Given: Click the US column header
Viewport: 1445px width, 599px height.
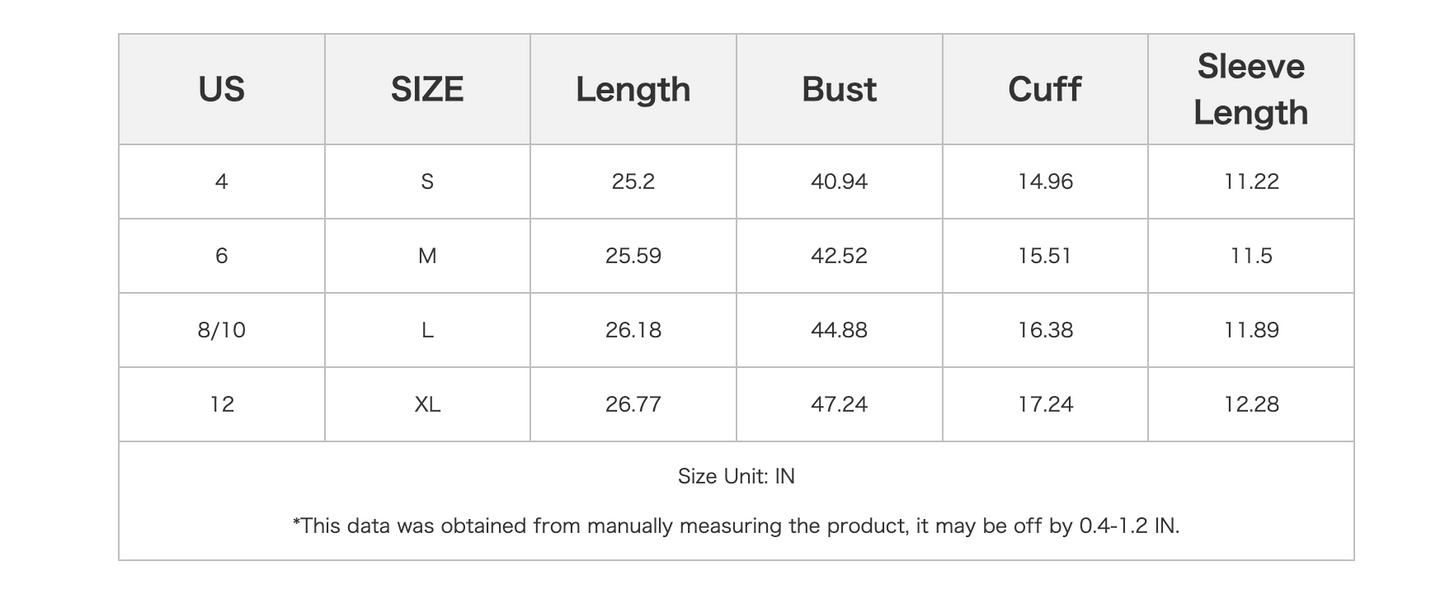Looking at the screenshot, I should 221,89.
